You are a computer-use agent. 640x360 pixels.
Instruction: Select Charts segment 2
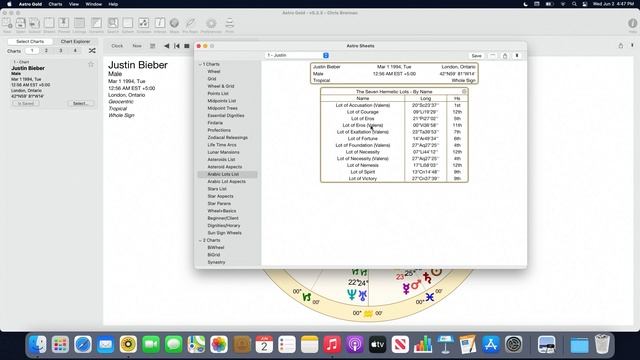46,51
